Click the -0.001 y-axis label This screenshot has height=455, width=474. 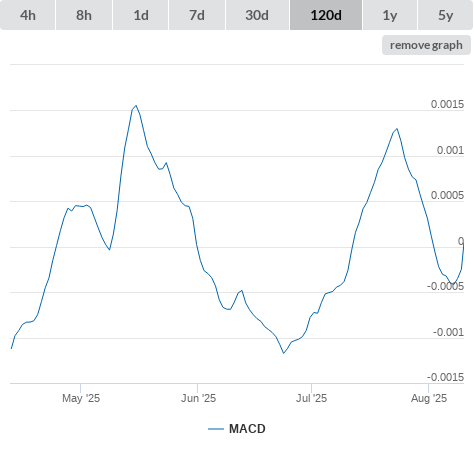[448, 332]
